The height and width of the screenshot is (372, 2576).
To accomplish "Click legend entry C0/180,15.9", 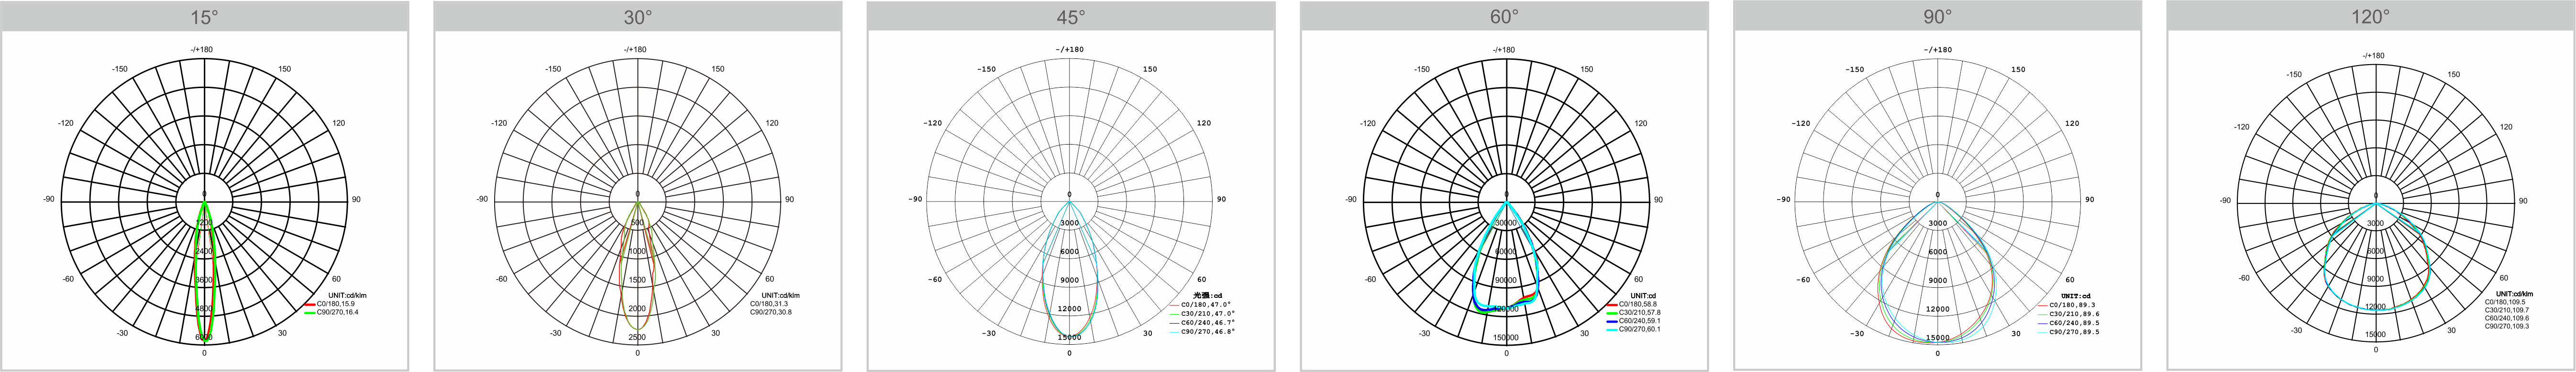I will click(x=337, y=304).
